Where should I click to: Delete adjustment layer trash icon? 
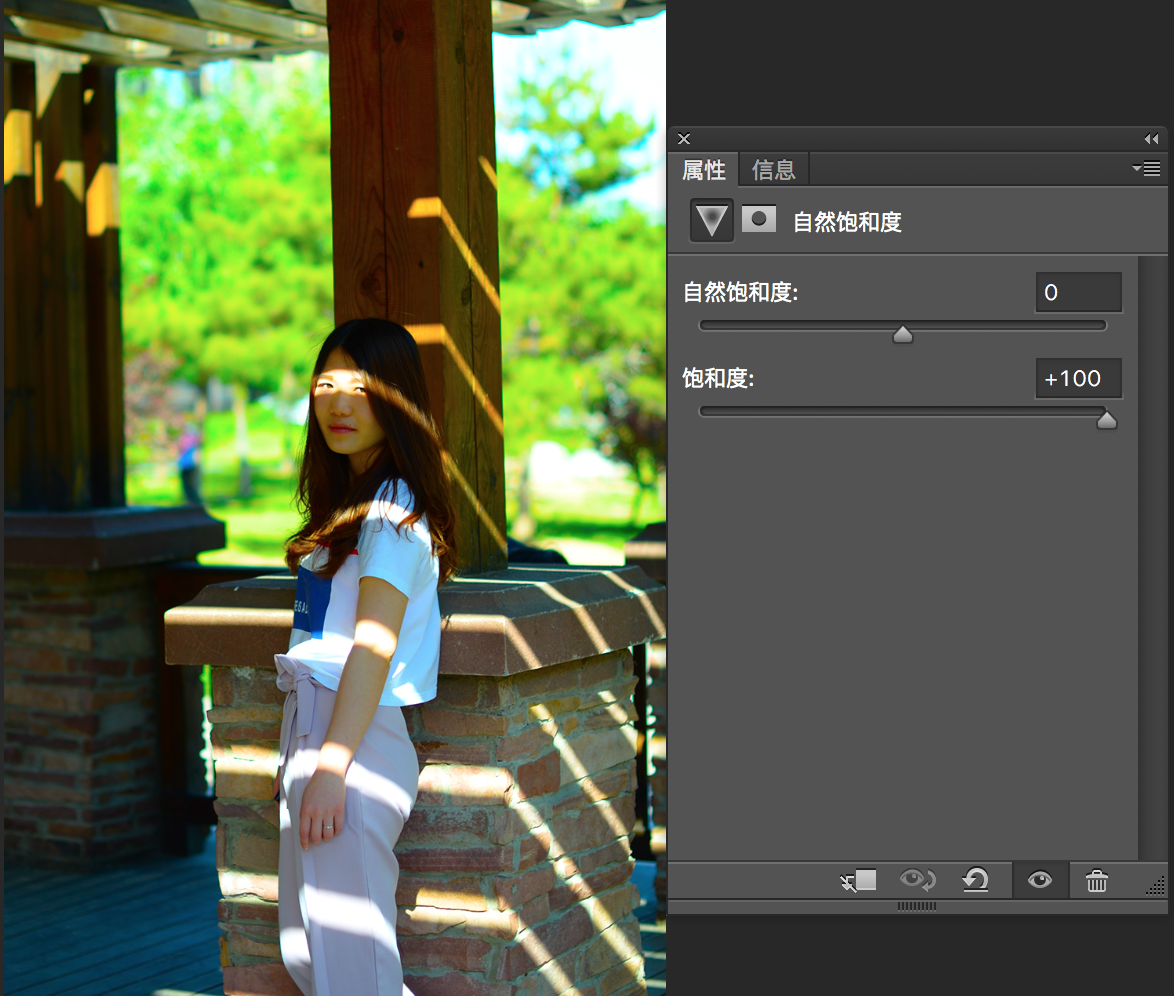click(1097, 880)
